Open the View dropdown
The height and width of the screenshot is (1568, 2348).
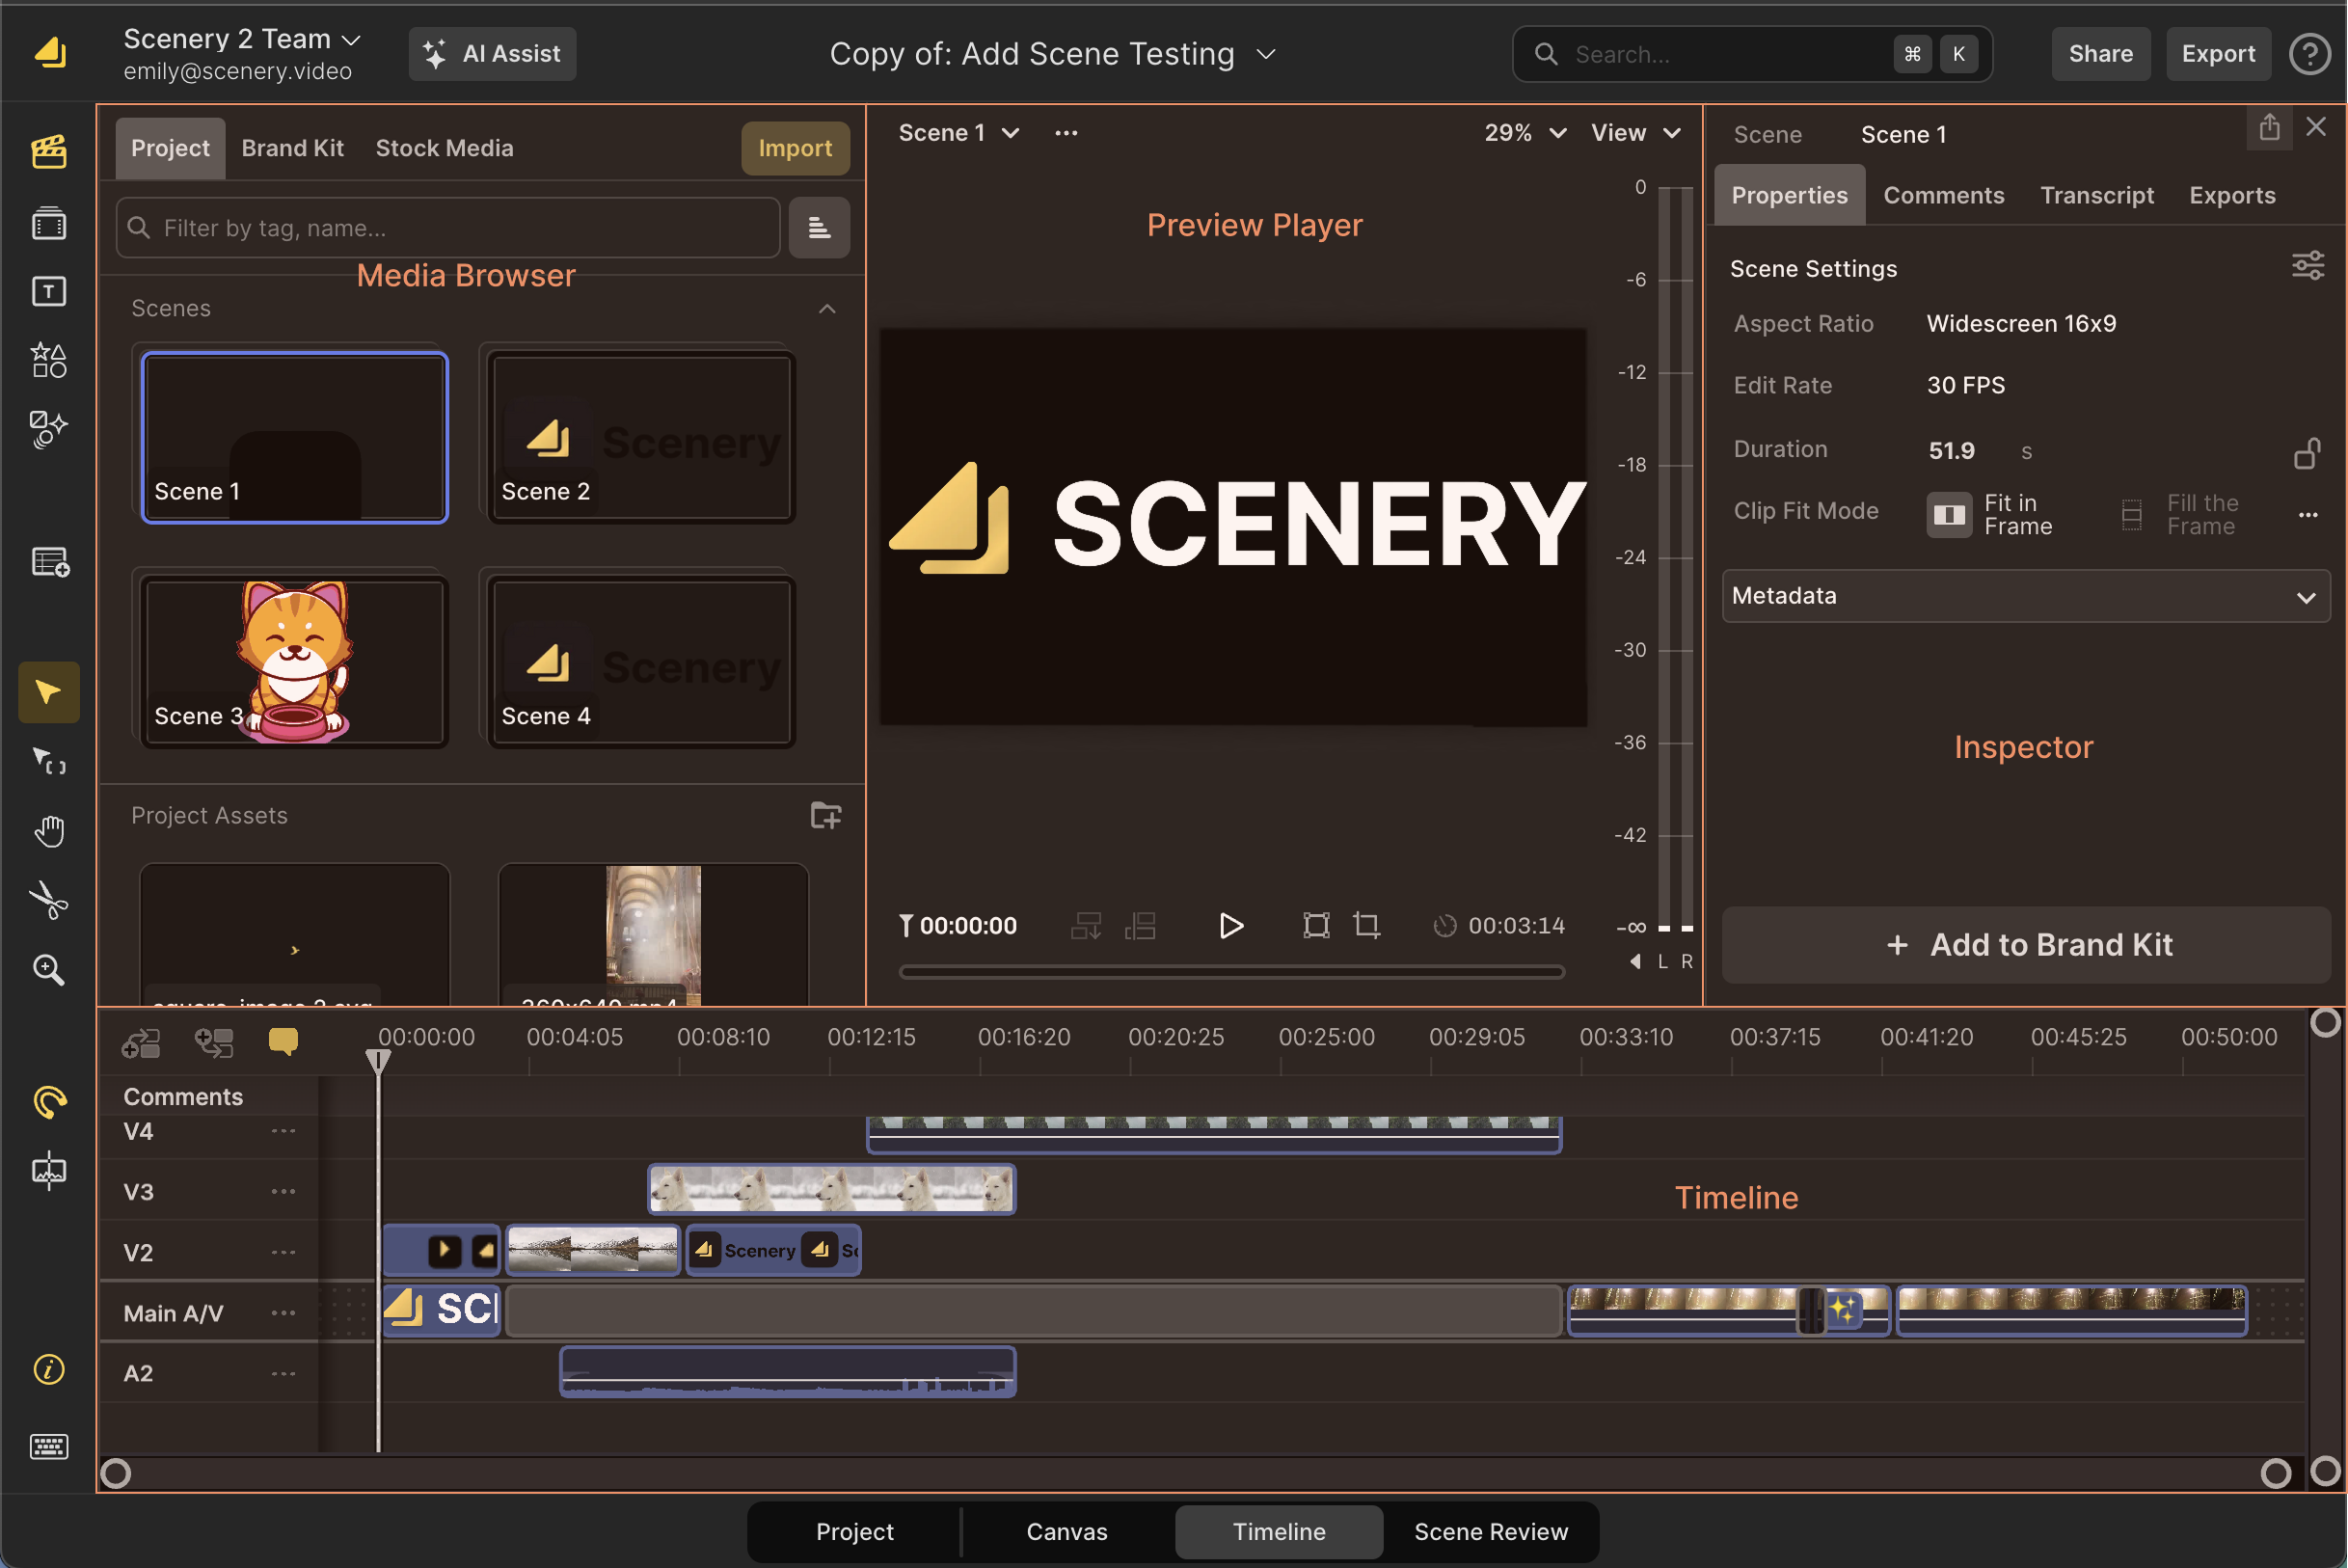[1636, 133]
